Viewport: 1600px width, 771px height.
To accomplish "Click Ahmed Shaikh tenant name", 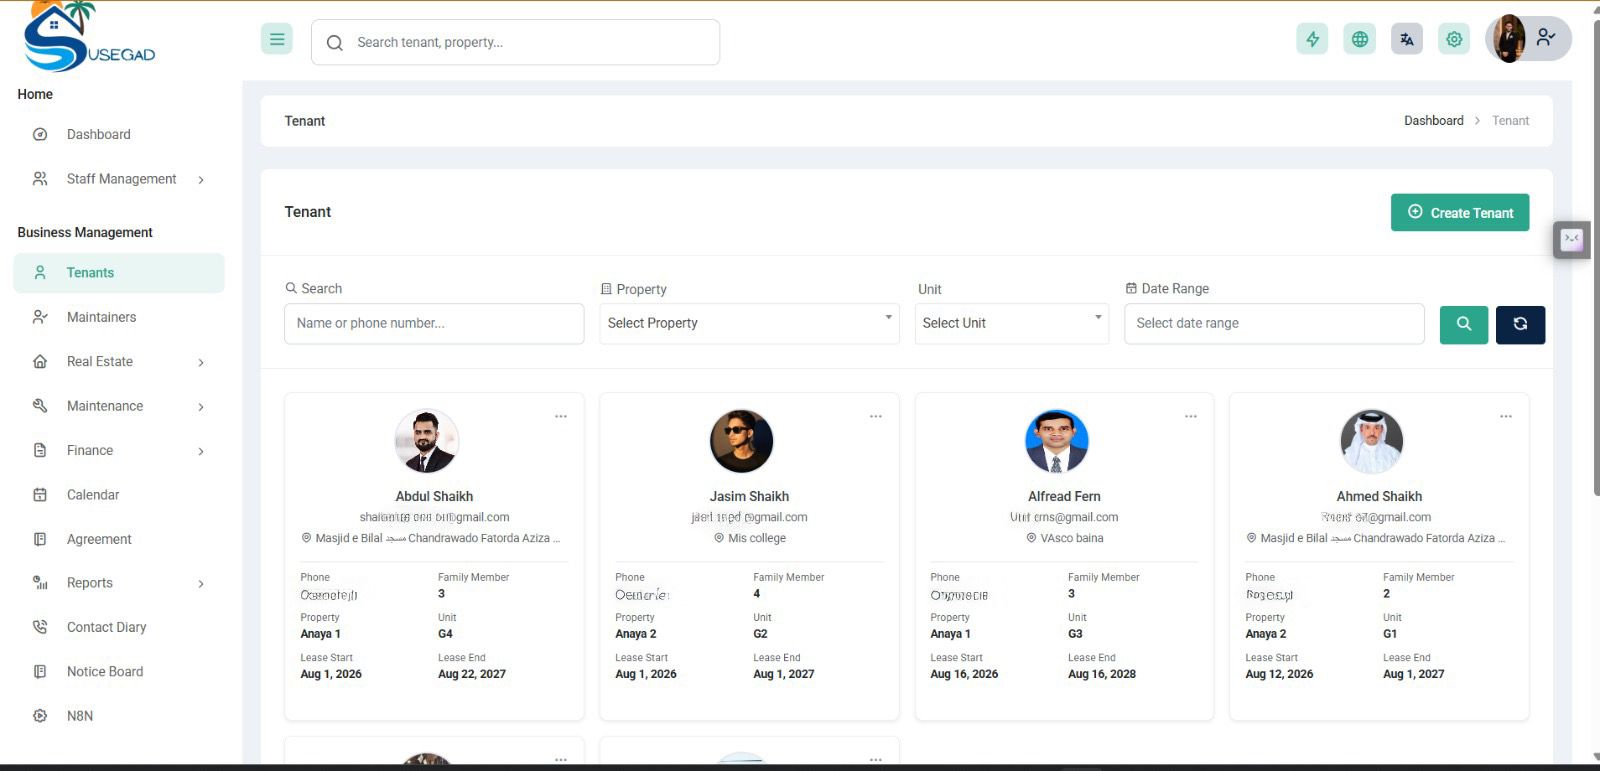I will (1379, 496).
